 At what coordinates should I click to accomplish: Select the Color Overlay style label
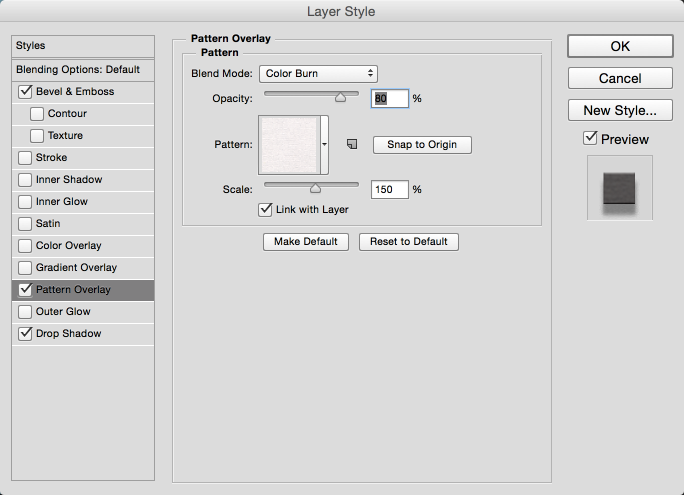tap(68, 246)
